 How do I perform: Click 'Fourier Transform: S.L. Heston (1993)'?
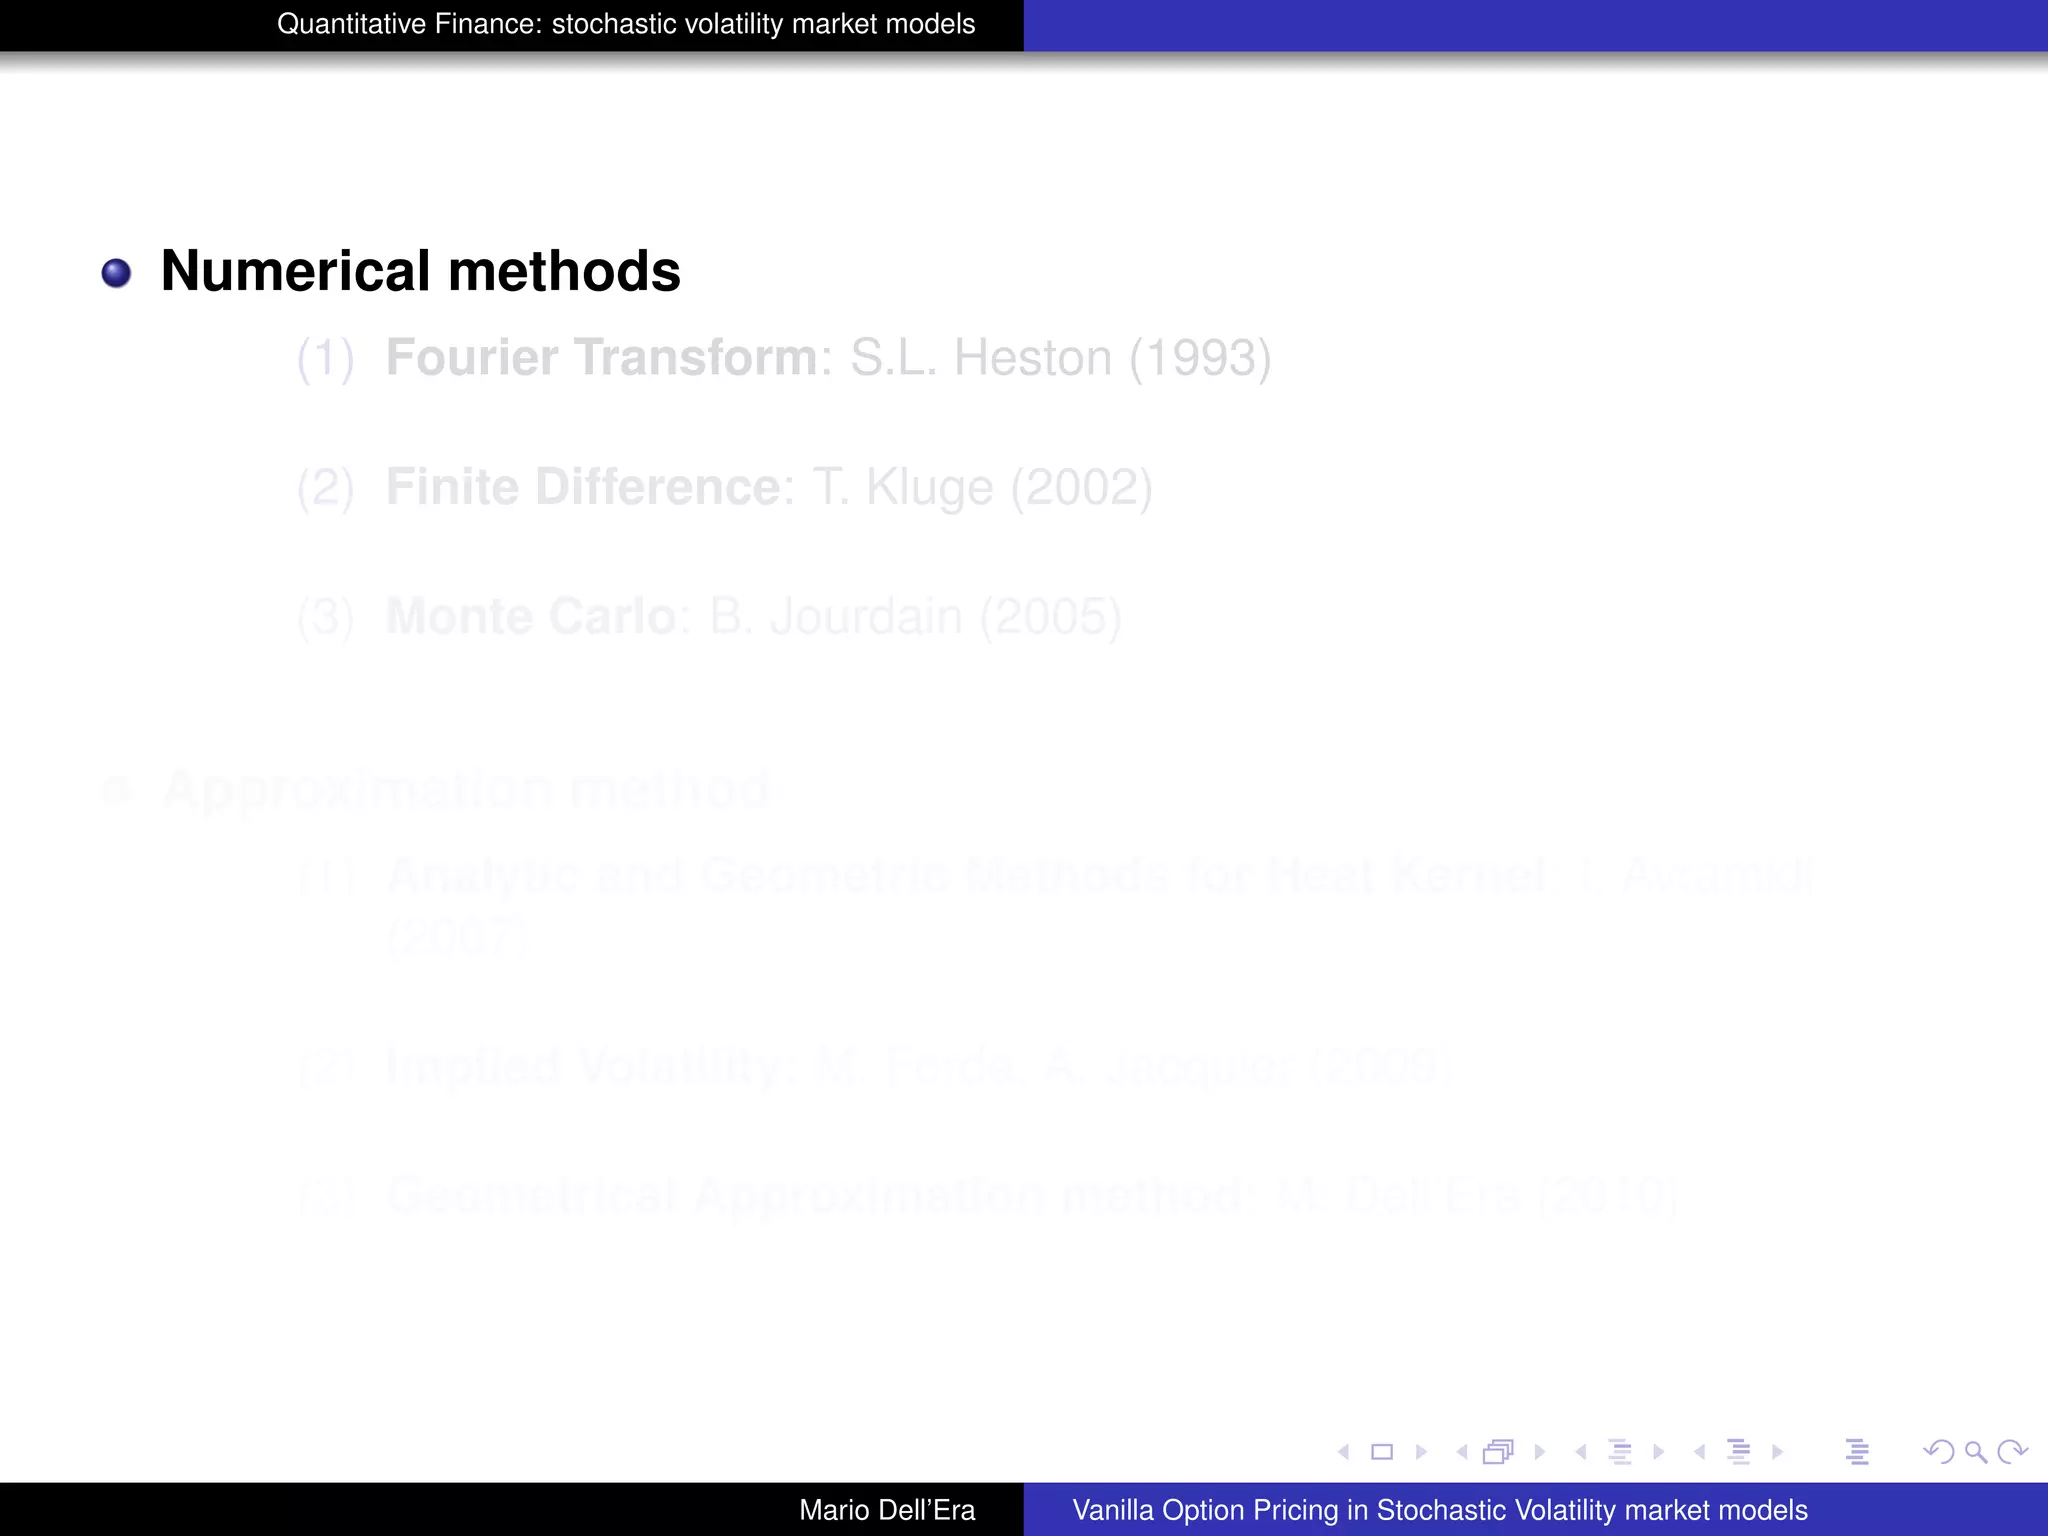828,358
